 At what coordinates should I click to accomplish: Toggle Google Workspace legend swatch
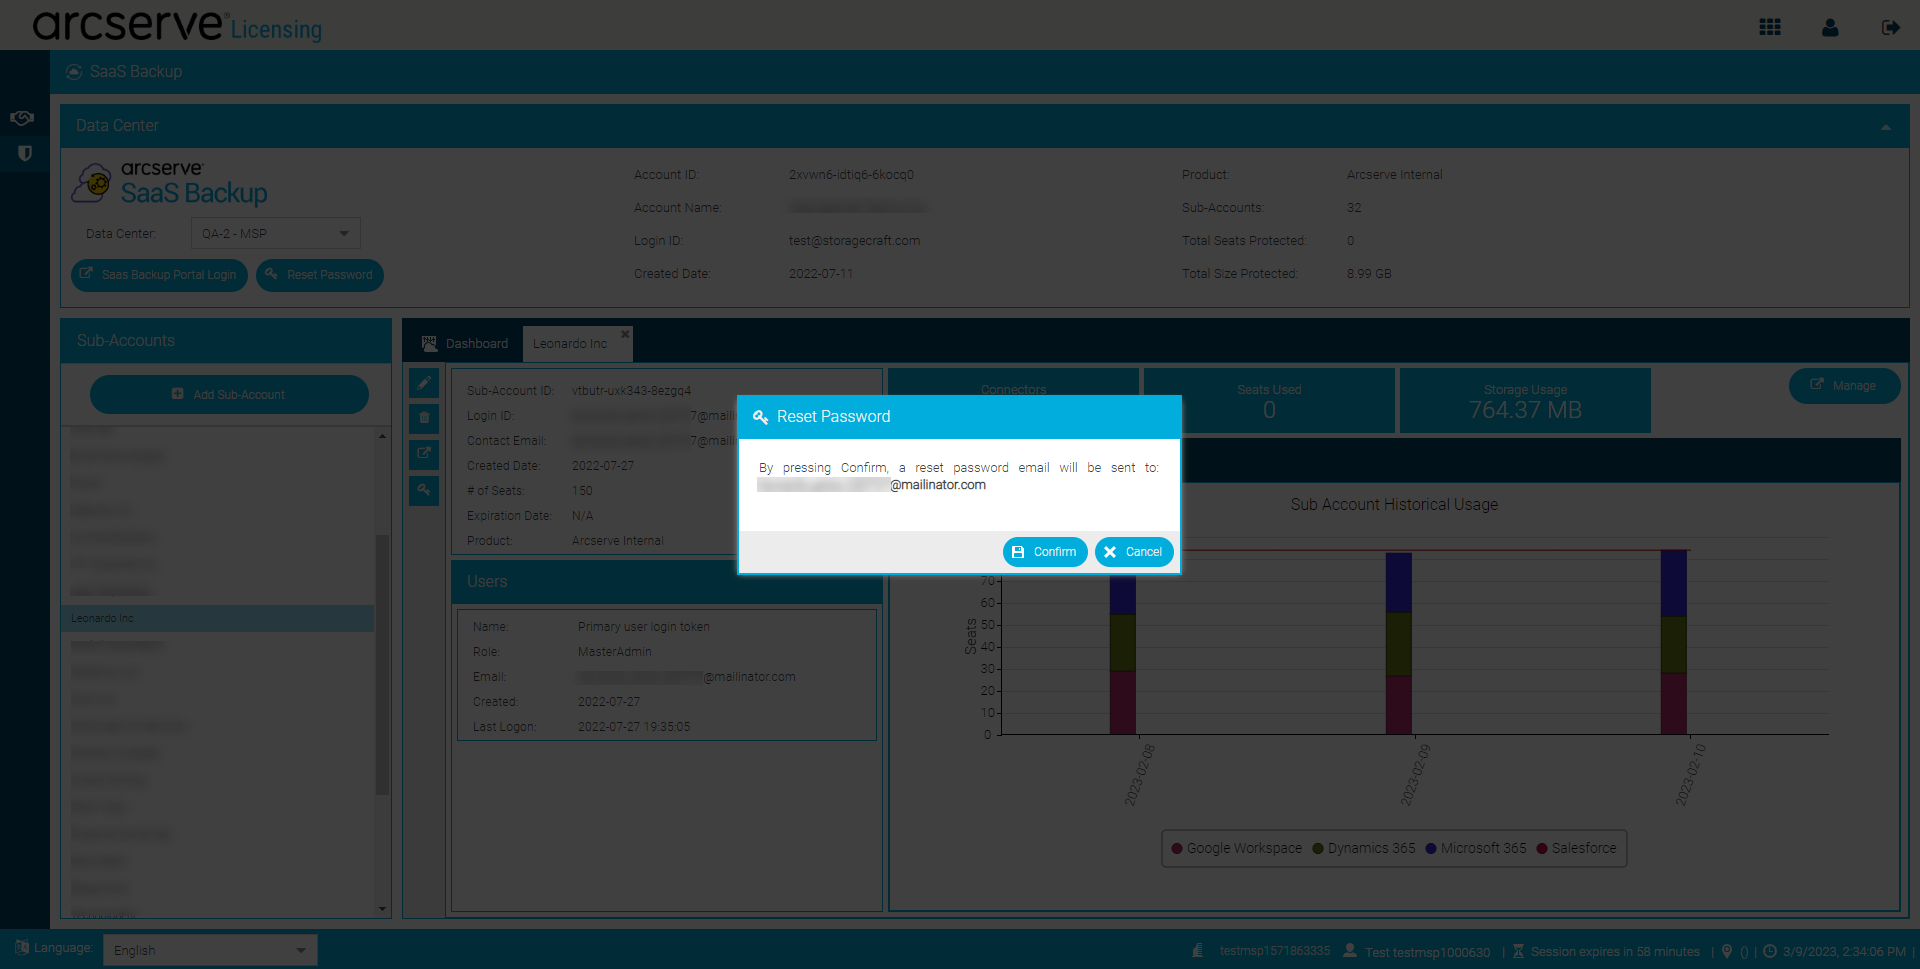1177,849
